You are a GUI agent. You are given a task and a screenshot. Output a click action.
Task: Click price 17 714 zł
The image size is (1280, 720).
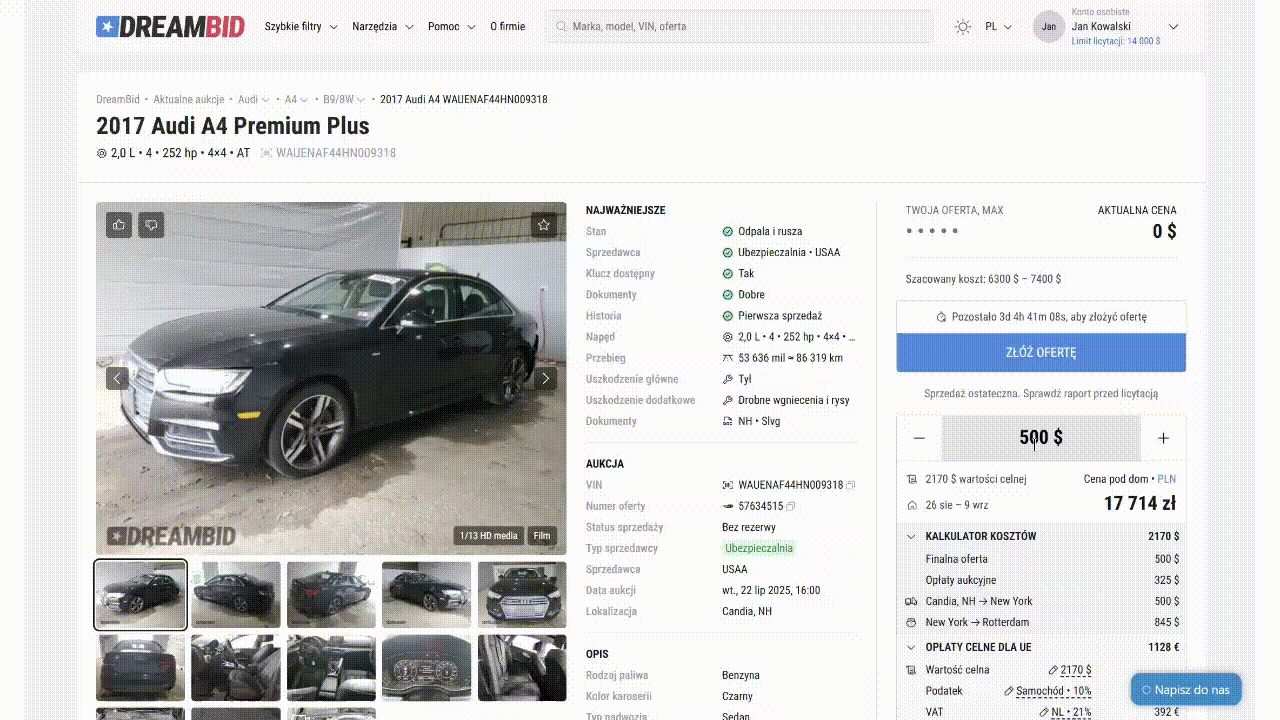[1140, 503]
